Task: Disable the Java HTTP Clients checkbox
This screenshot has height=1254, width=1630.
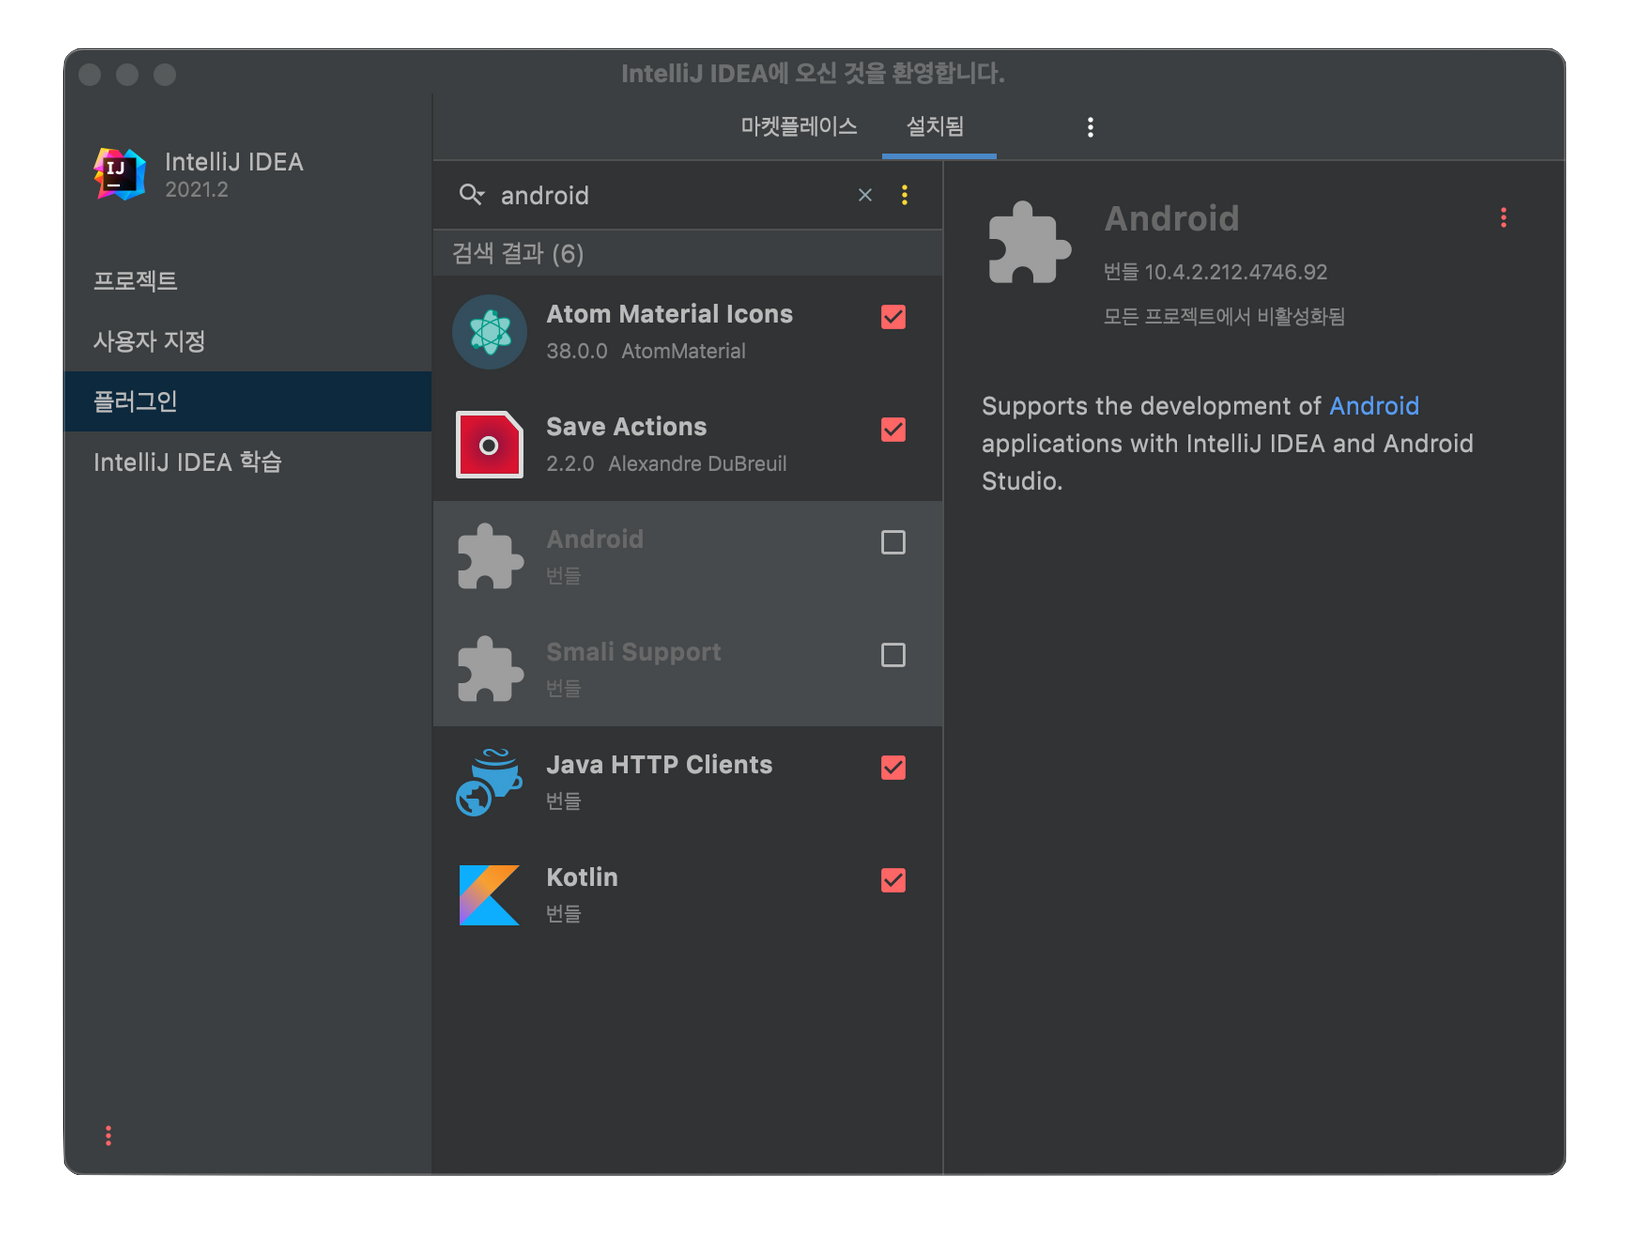Action: [893, 768]
